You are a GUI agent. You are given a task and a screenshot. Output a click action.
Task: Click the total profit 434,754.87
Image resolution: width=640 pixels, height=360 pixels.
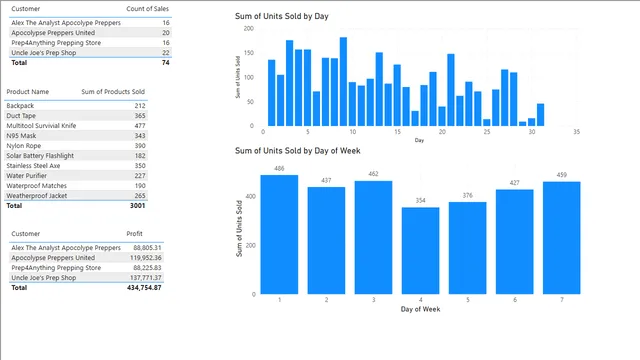[144, 288]
